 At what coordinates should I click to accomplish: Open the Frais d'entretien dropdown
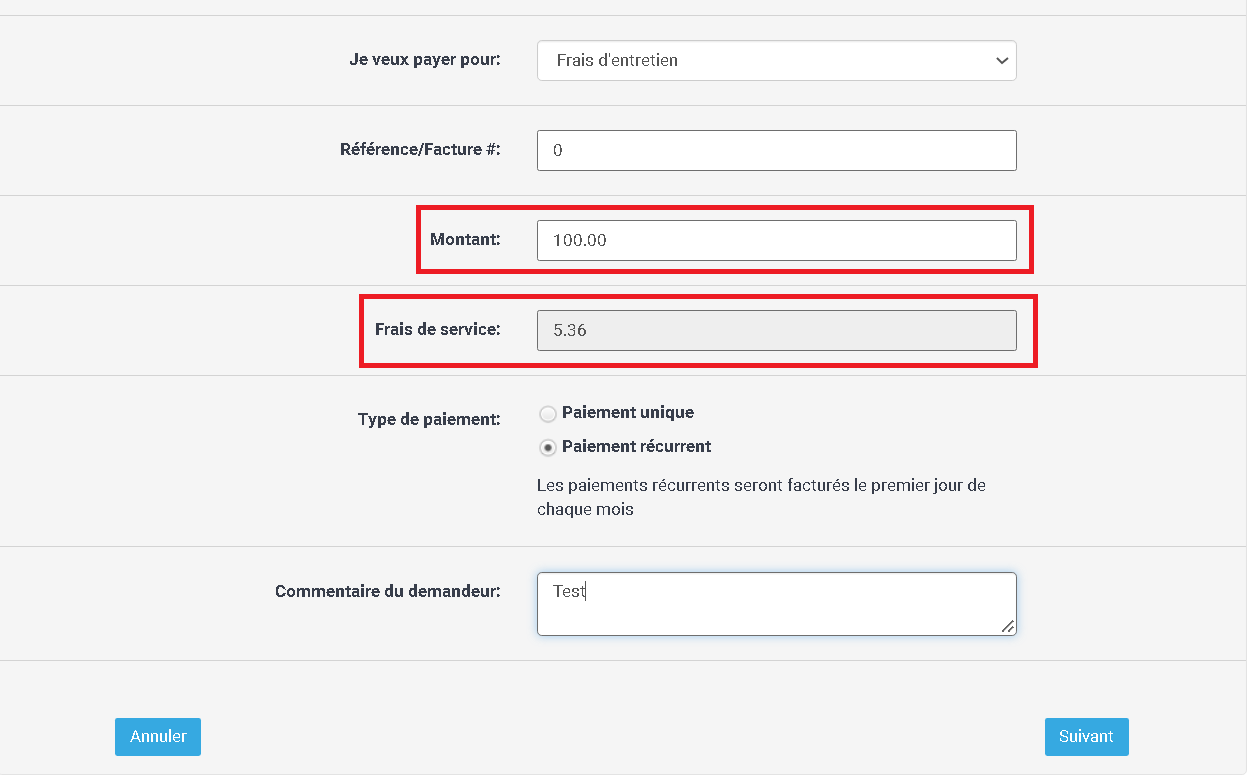click(x=776, y=60)
